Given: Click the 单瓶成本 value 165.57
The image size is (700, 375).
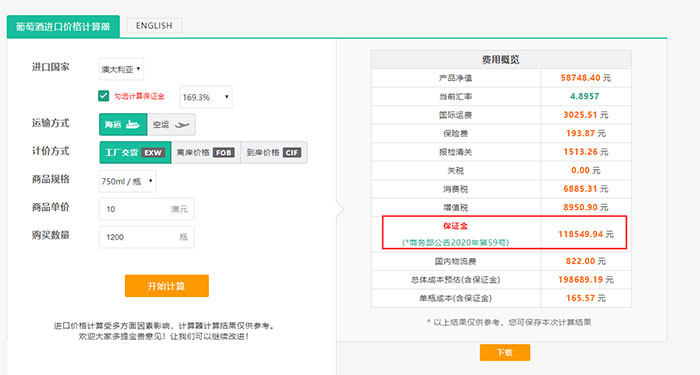Looking at the screenshot, I should (581, 298).
